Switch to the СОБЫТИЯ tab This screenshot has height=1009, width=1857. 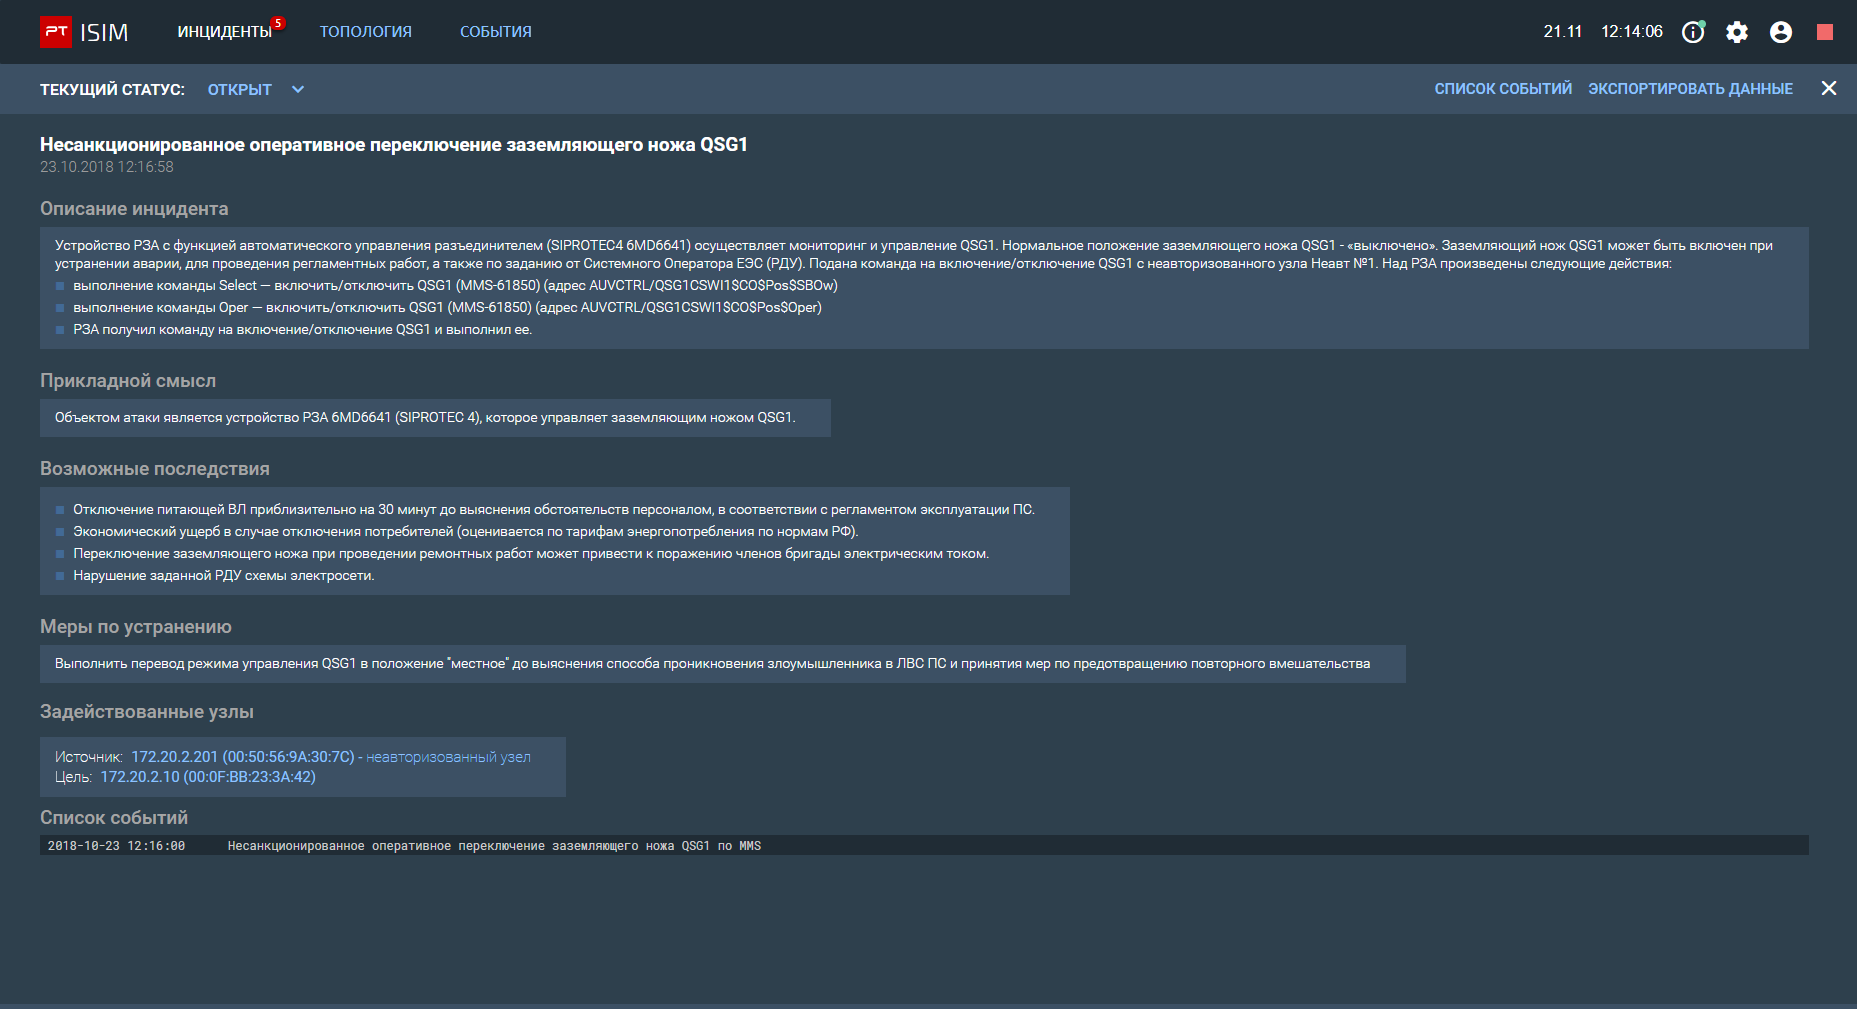(x=496, y=32)
